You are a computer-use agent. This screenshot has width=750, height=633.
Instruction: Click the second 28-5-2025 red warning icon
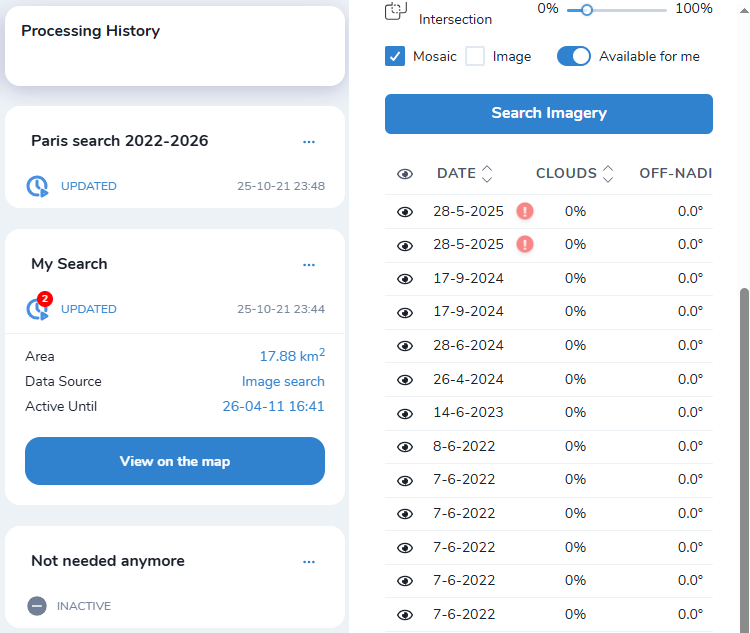[x=525, y=244]
